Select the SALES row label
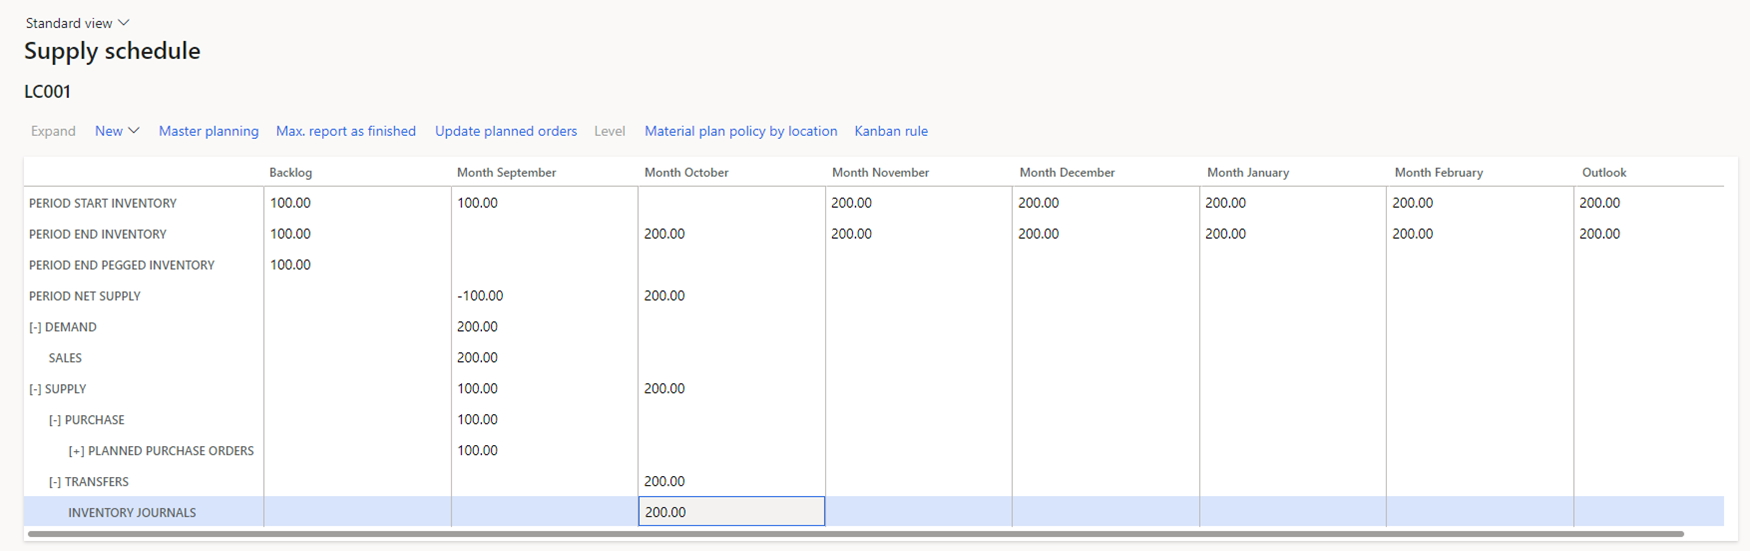The width and height of the screenshot is (1750, 551). pyautogui.click(x=65, y=358)
